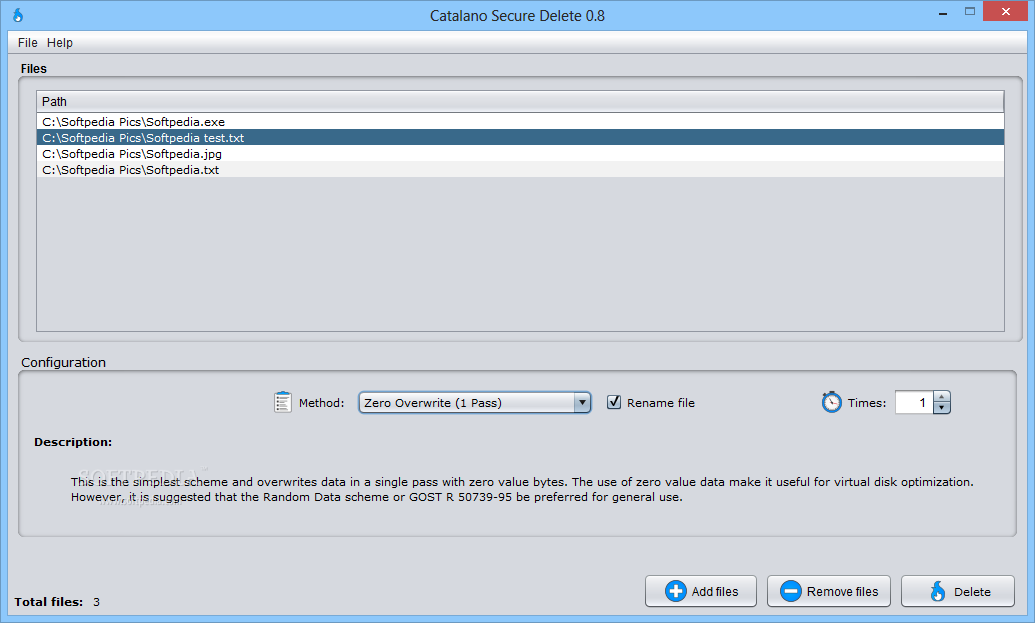The image size is (1035, 623).
Task: Increase Times with the up arrow
Action: (x=941, y=397)
